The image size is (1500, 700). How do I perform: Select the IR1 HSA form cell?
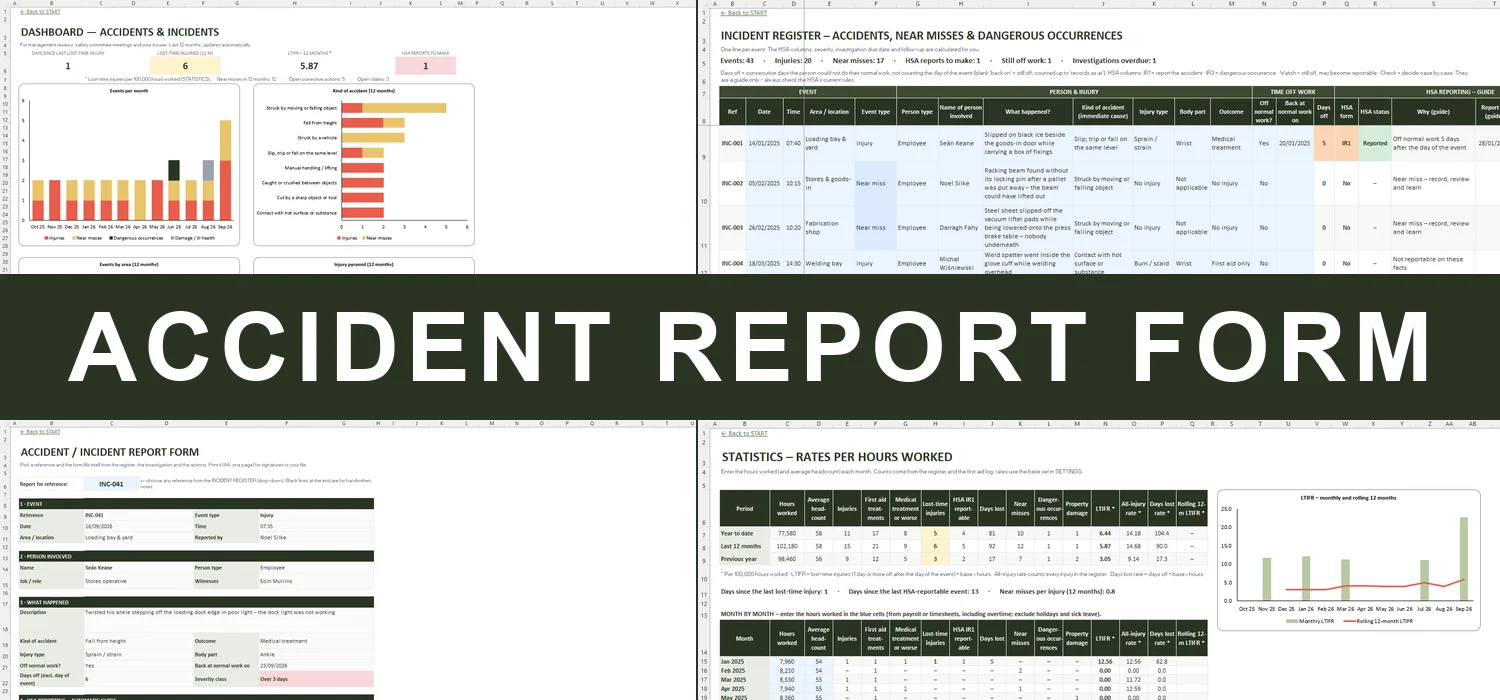pos(1346,143)
